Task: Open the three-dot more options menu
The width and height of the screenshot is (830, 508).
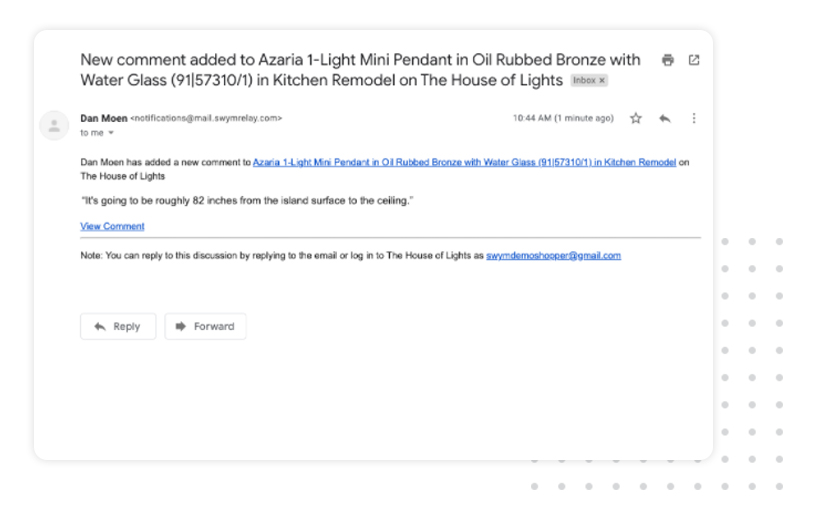Action: pos(694,118)
